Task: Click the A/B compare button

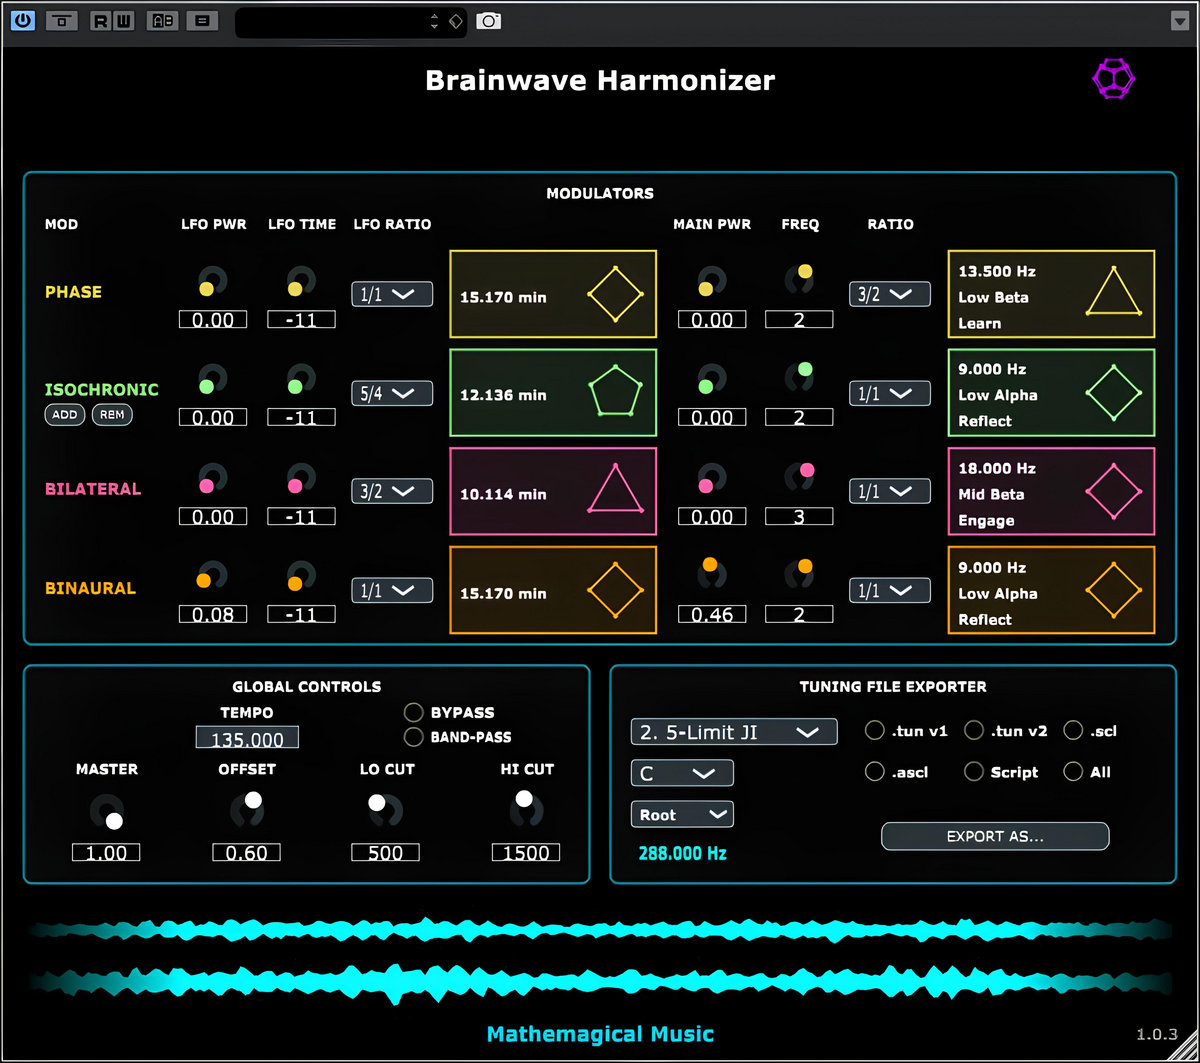Action: [x=161, y=20]
